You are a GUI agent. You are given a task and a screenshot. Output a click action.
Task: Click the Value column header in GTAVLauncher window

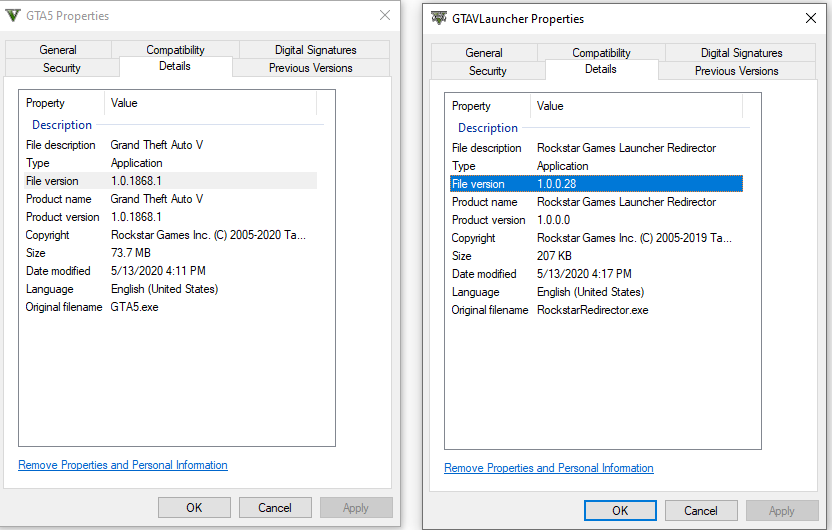point(551,106)
